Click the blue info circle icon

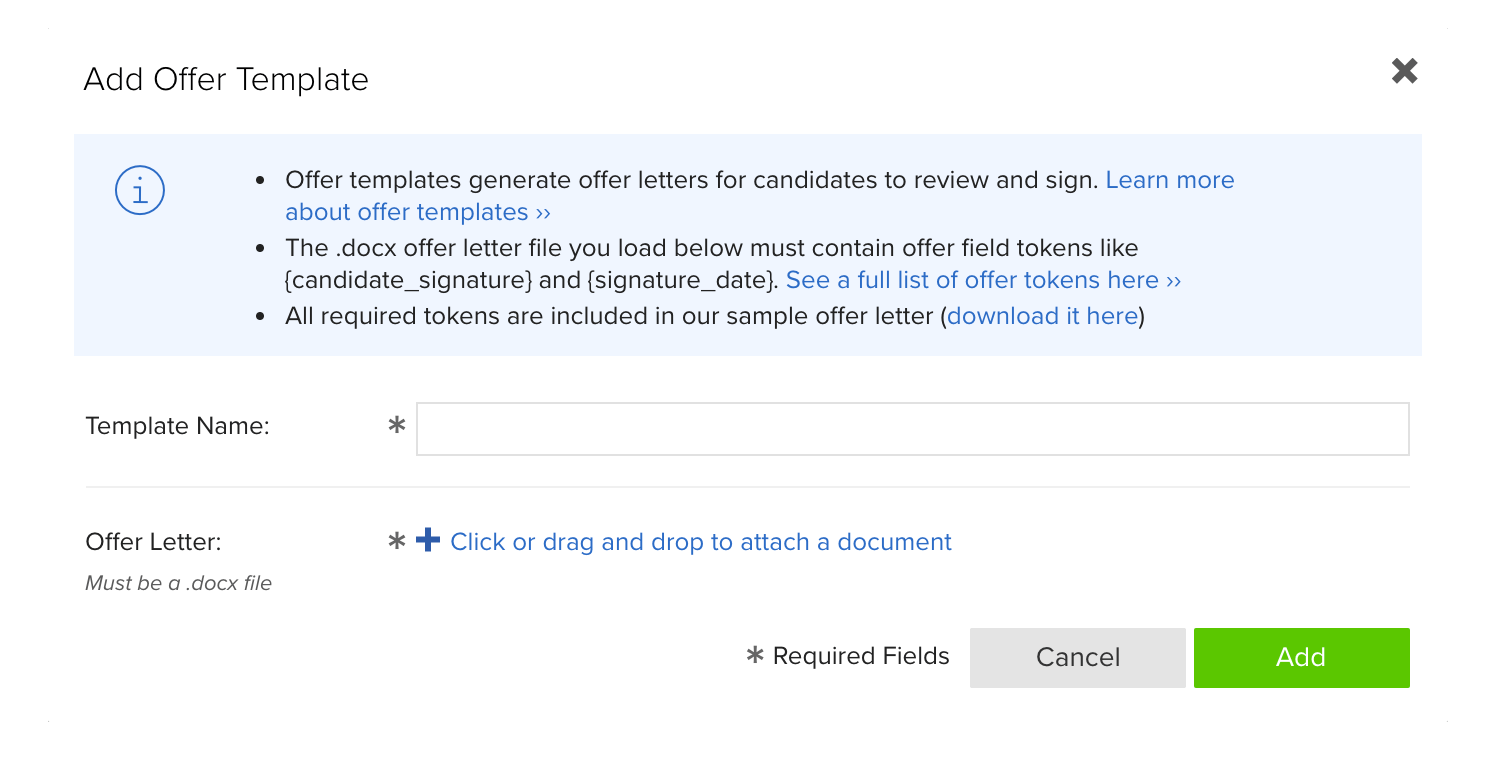[140, 190]
